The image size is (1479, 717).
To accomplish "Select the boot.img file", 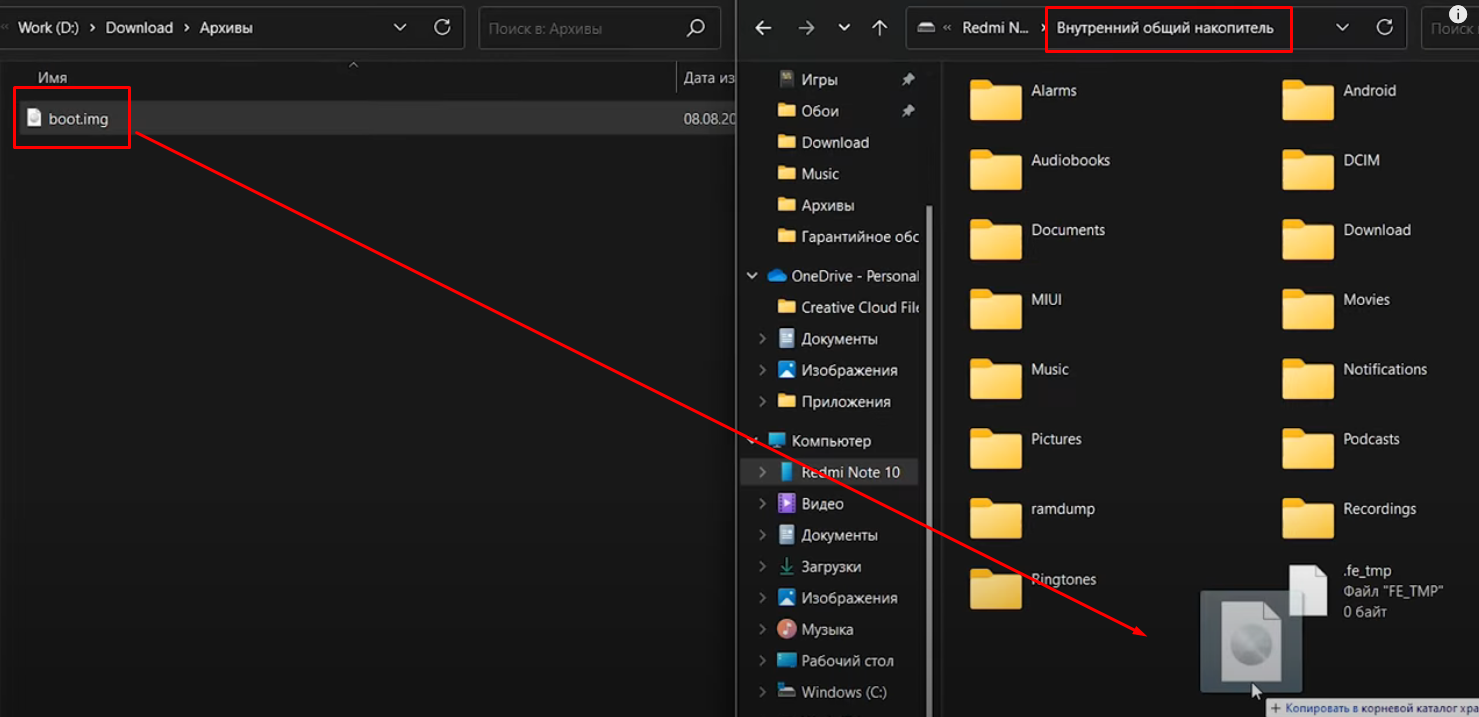I will click(78, 119).
